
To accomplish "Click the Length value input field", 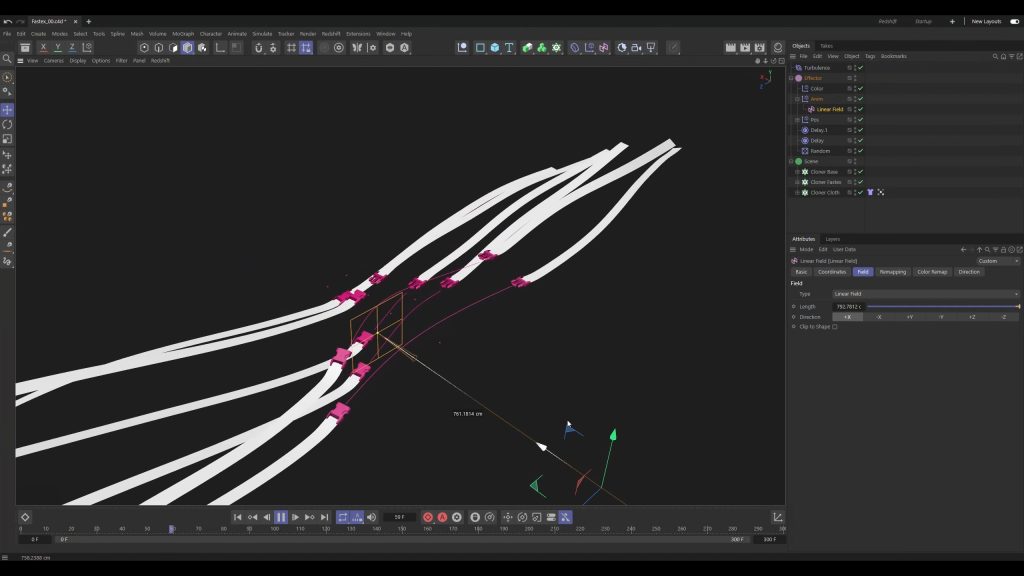I will 848,306.
